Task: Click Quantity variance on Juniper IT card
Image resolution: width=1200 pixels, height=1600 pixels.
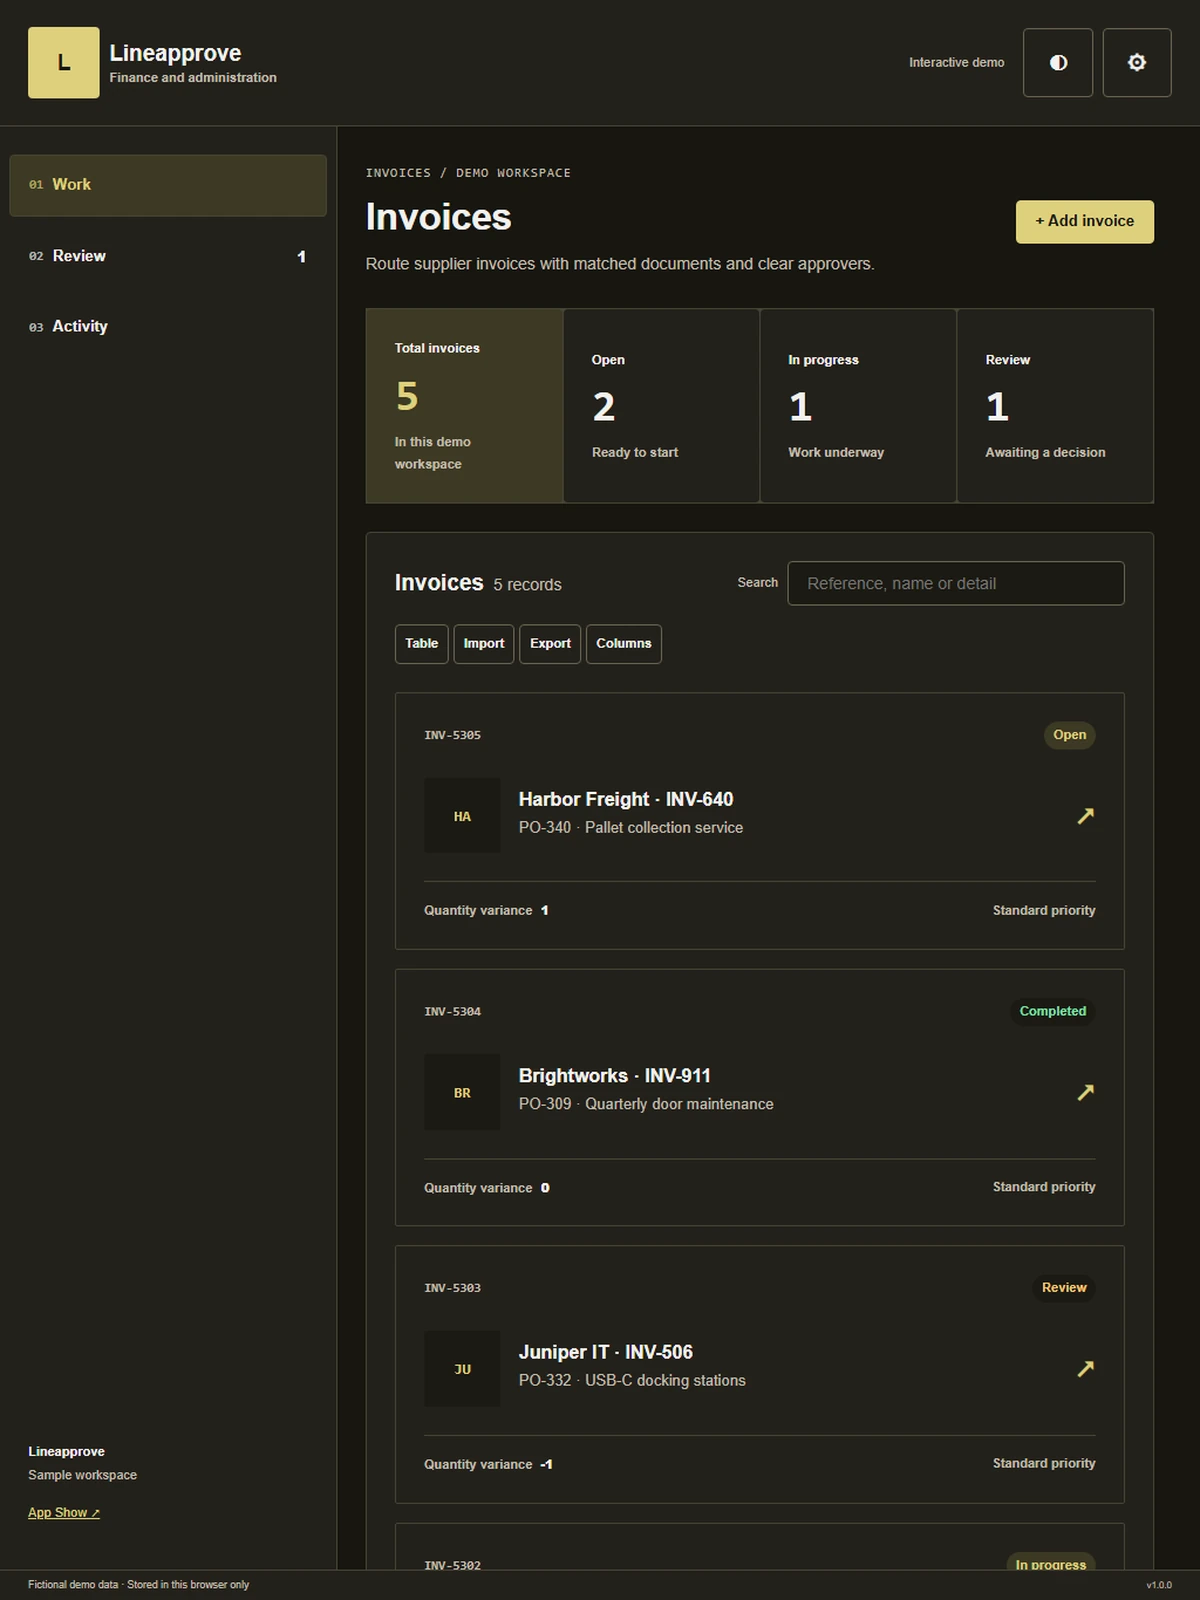Action: 478,1464
